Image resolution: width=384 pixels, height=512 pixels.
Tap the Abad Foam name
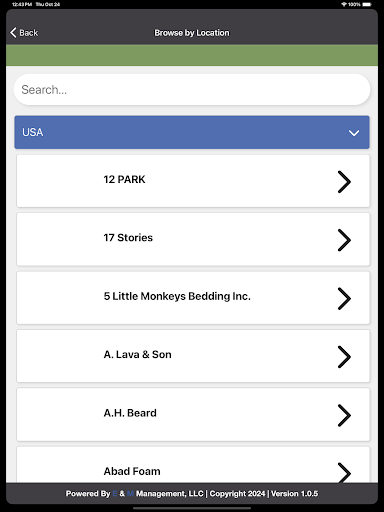[132, 471]
